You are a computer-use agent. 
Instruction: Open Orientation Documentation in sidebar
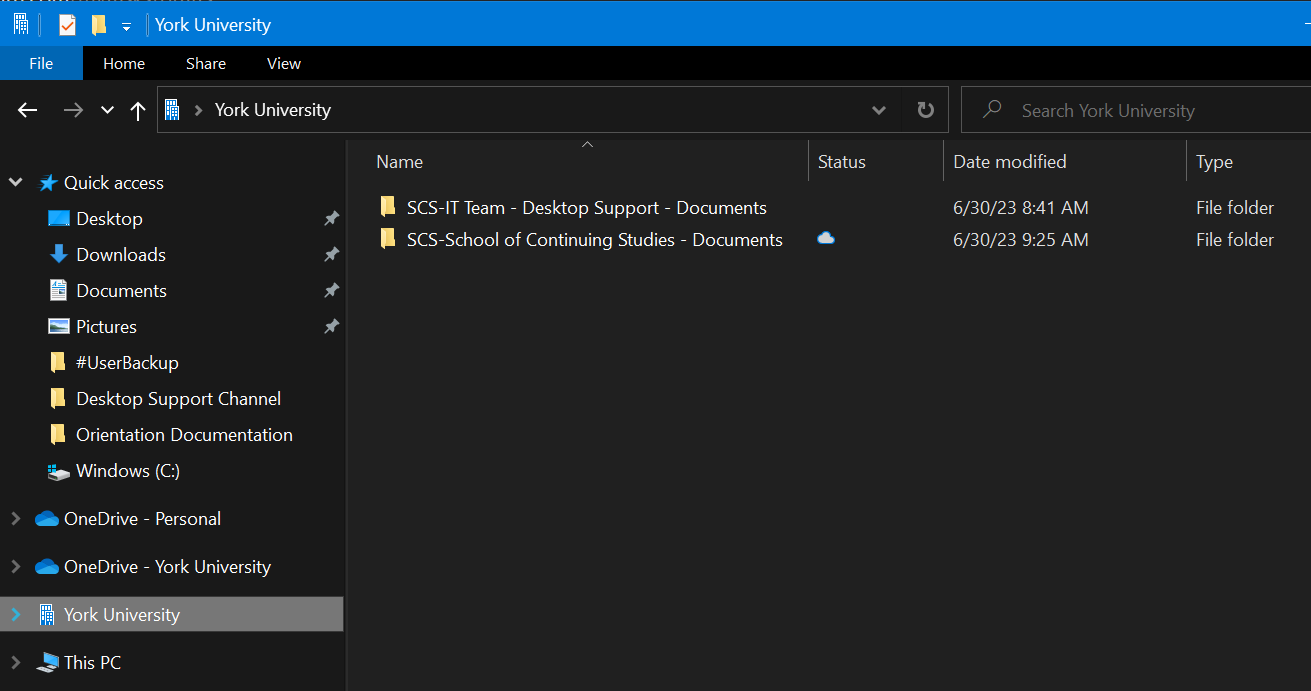(x=184, y=435)
